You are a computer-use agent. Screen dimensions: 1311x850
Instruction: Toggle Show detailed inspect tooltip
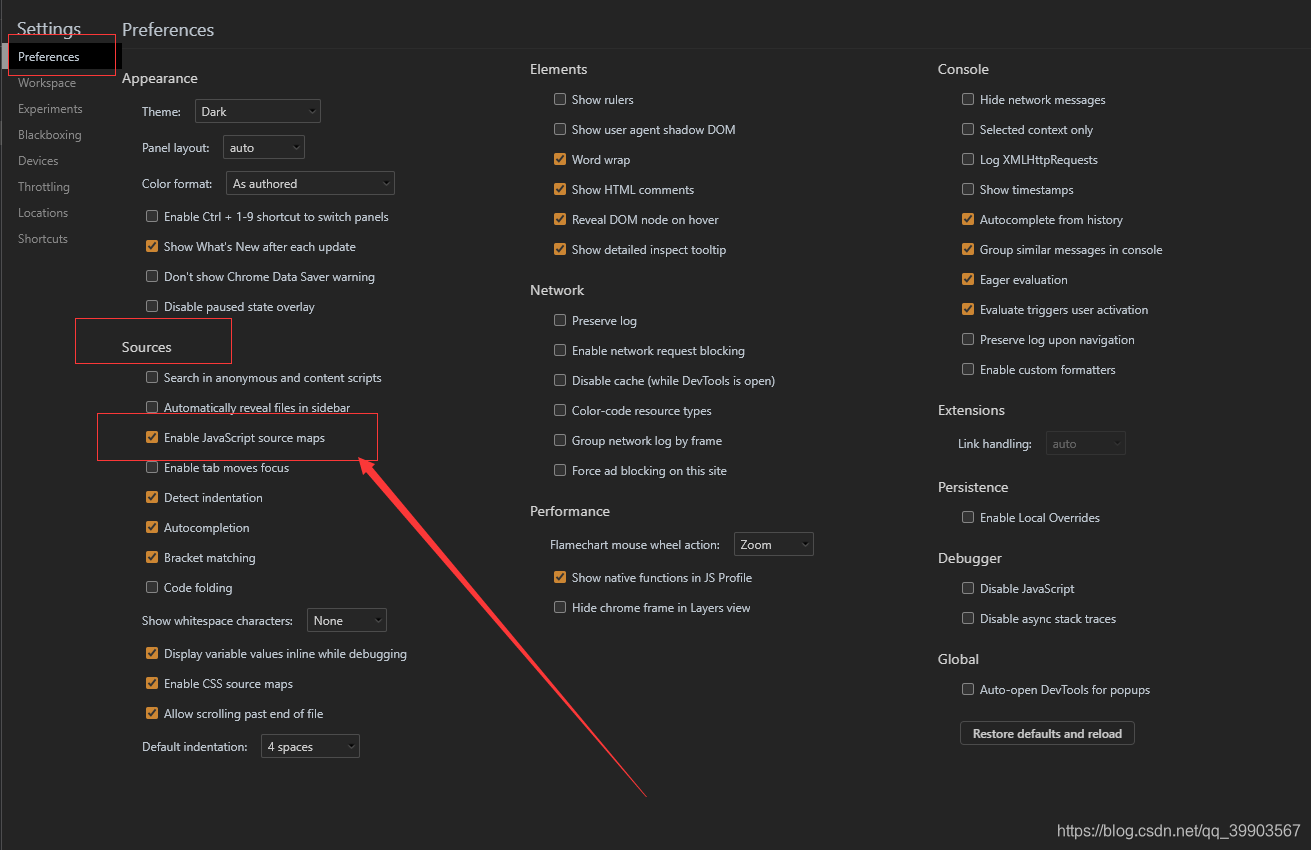point(560,249)
